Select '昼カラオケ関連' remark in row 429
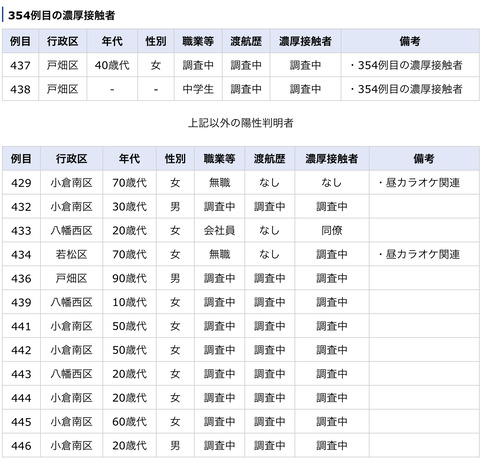This screenshot has height=461, width=480. point(423,183)
